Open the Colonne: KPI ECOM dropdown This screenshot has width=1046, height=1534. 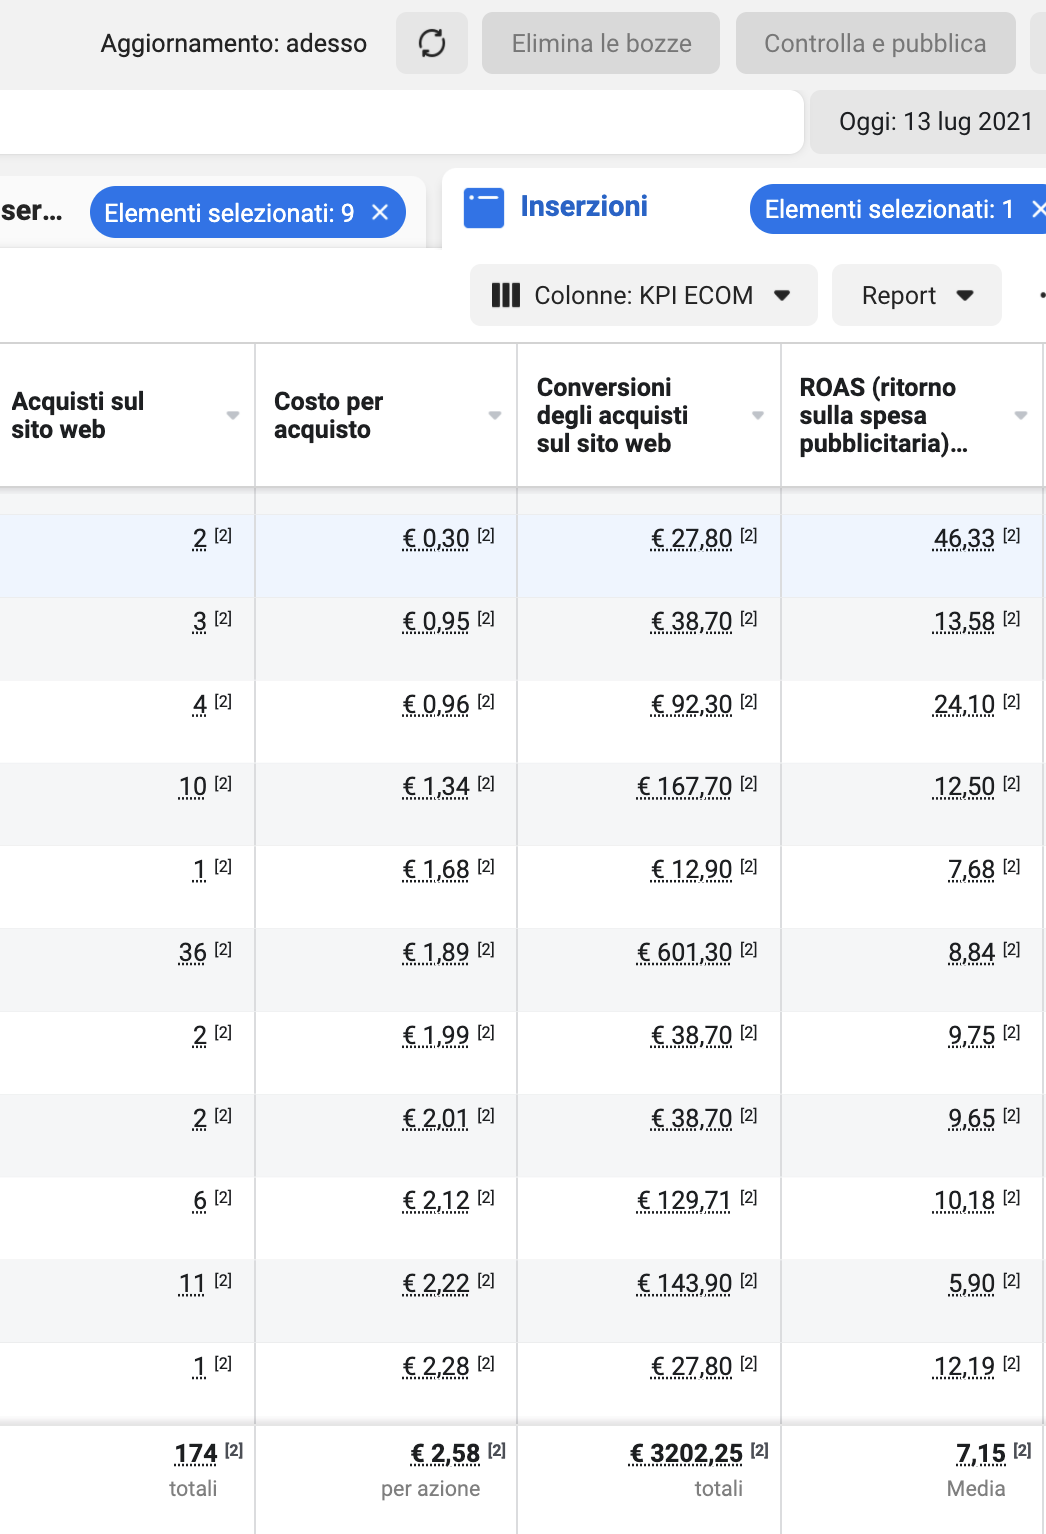pyautogui.click(x=643, y=295)
